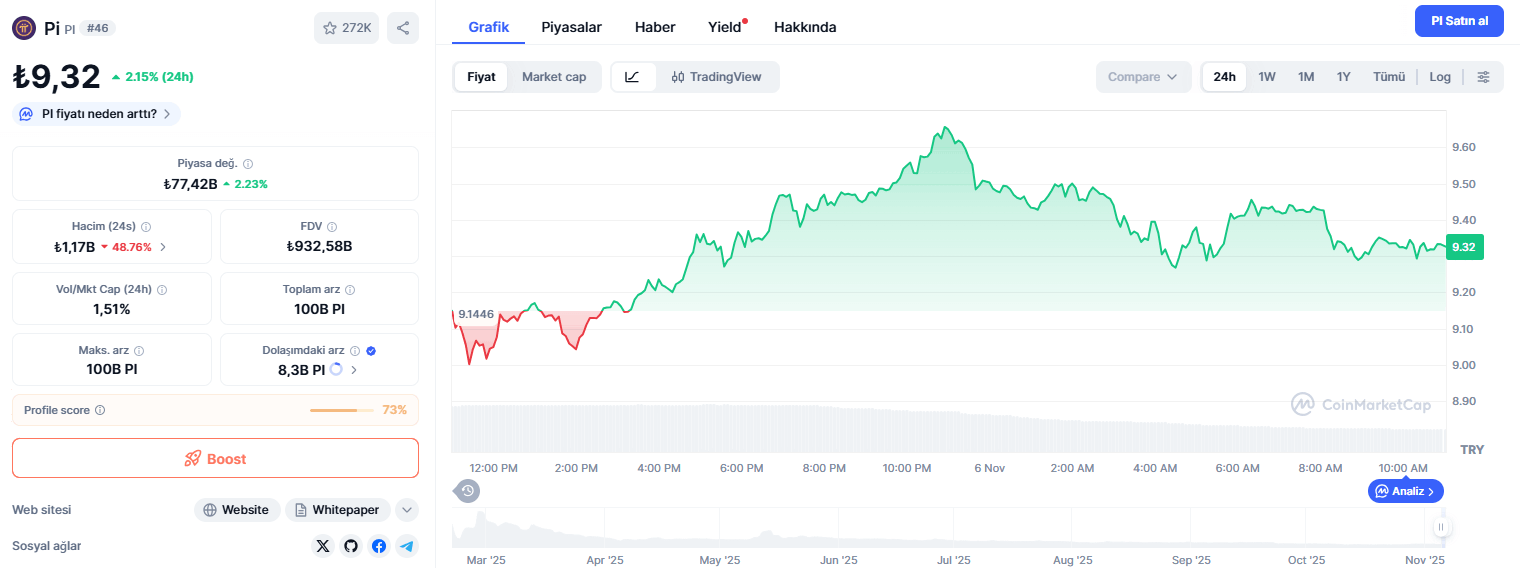The height and width of the screenshot is (568, 1520).
Task: Switch to the Piyasalar tab
Action: (x=572, y=27)
